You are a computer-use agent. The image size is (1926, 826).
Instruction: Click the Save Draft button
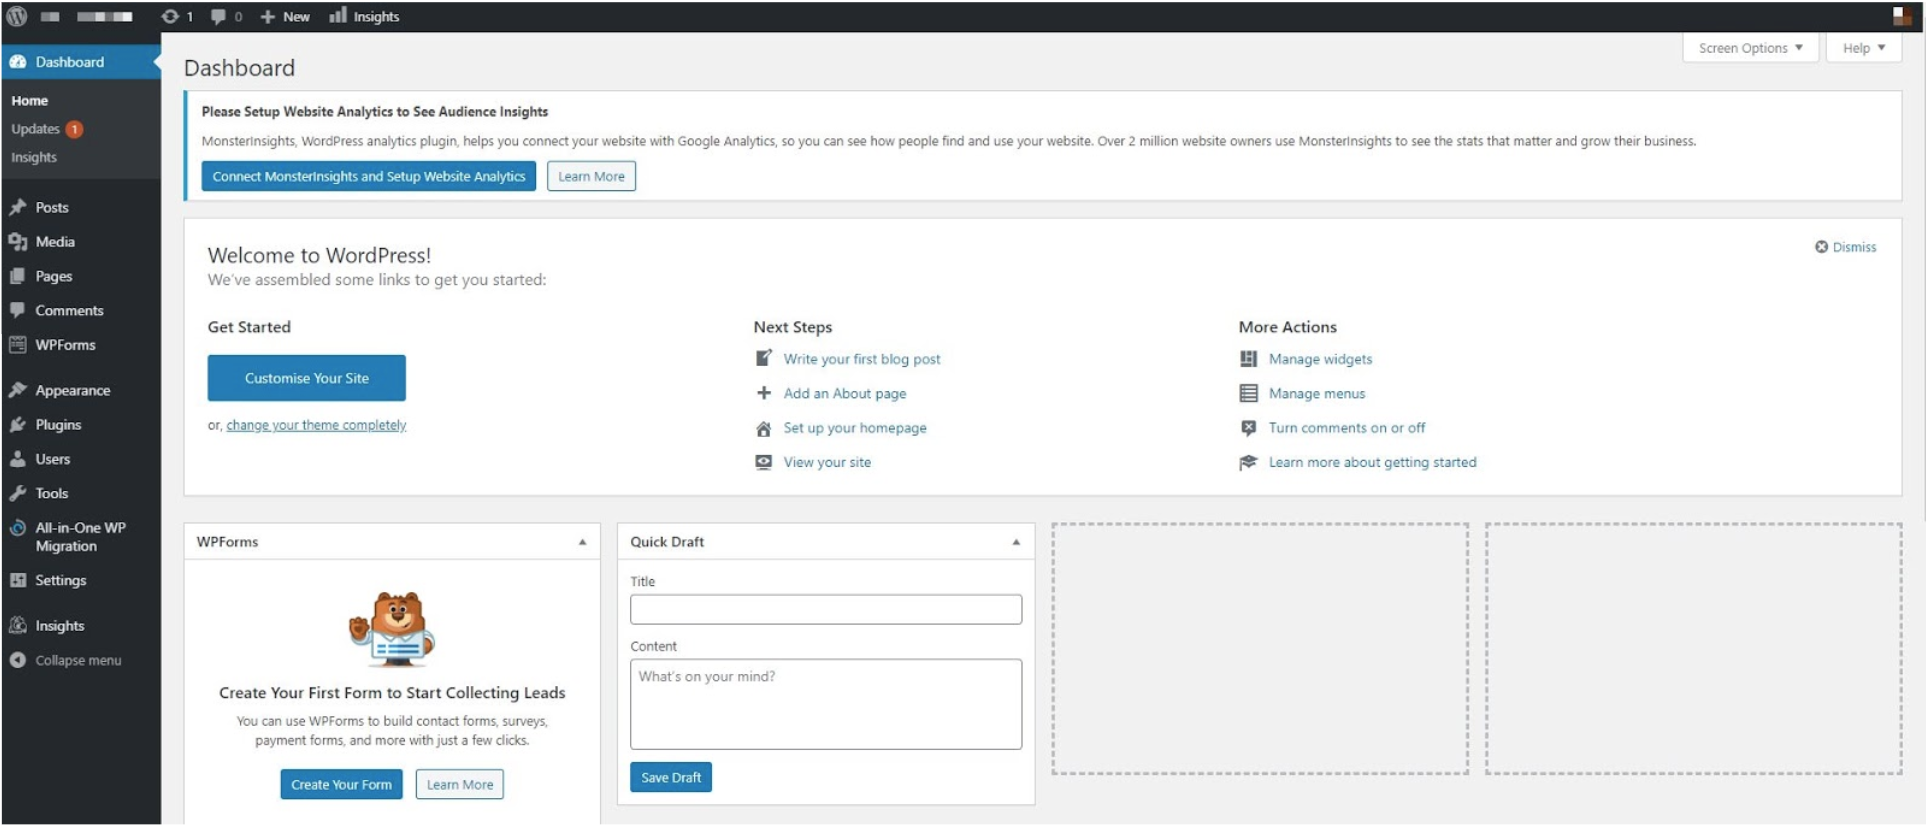pyautogui.click(x=671, y=777)
